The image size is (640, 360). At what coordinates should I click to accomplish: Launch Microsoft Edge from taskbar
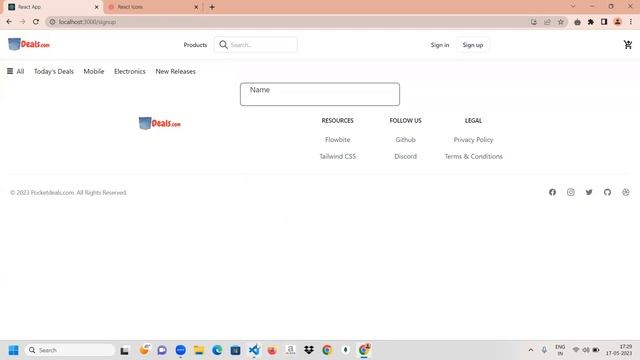pyautogui.click(x=217, y=350)
